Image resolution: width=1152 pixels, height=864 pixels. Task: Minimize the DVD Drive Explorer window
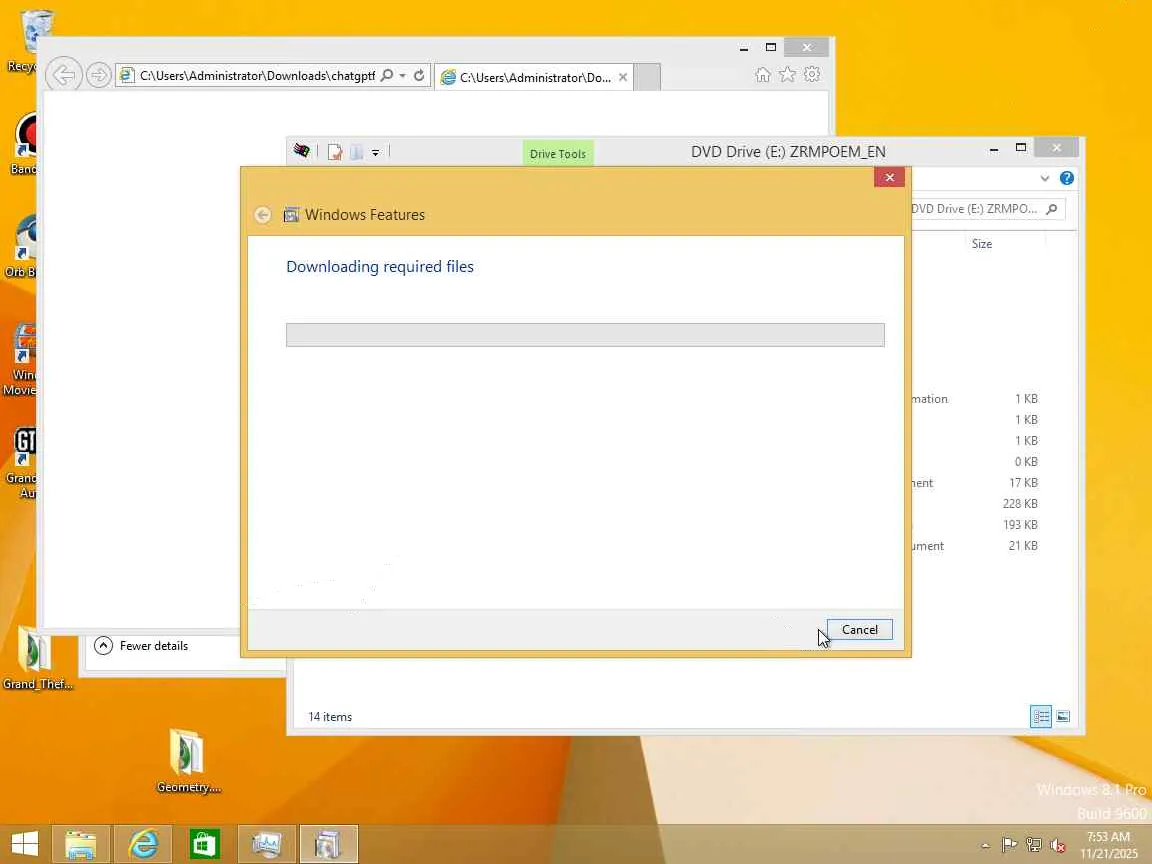click(x=994, y=148)
